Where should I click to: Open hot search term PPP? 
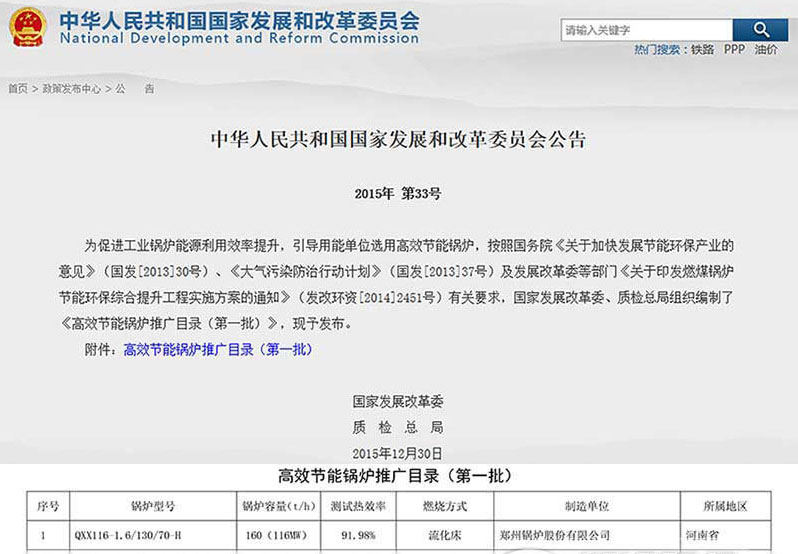pyautogui.click(x=734, y=49)
